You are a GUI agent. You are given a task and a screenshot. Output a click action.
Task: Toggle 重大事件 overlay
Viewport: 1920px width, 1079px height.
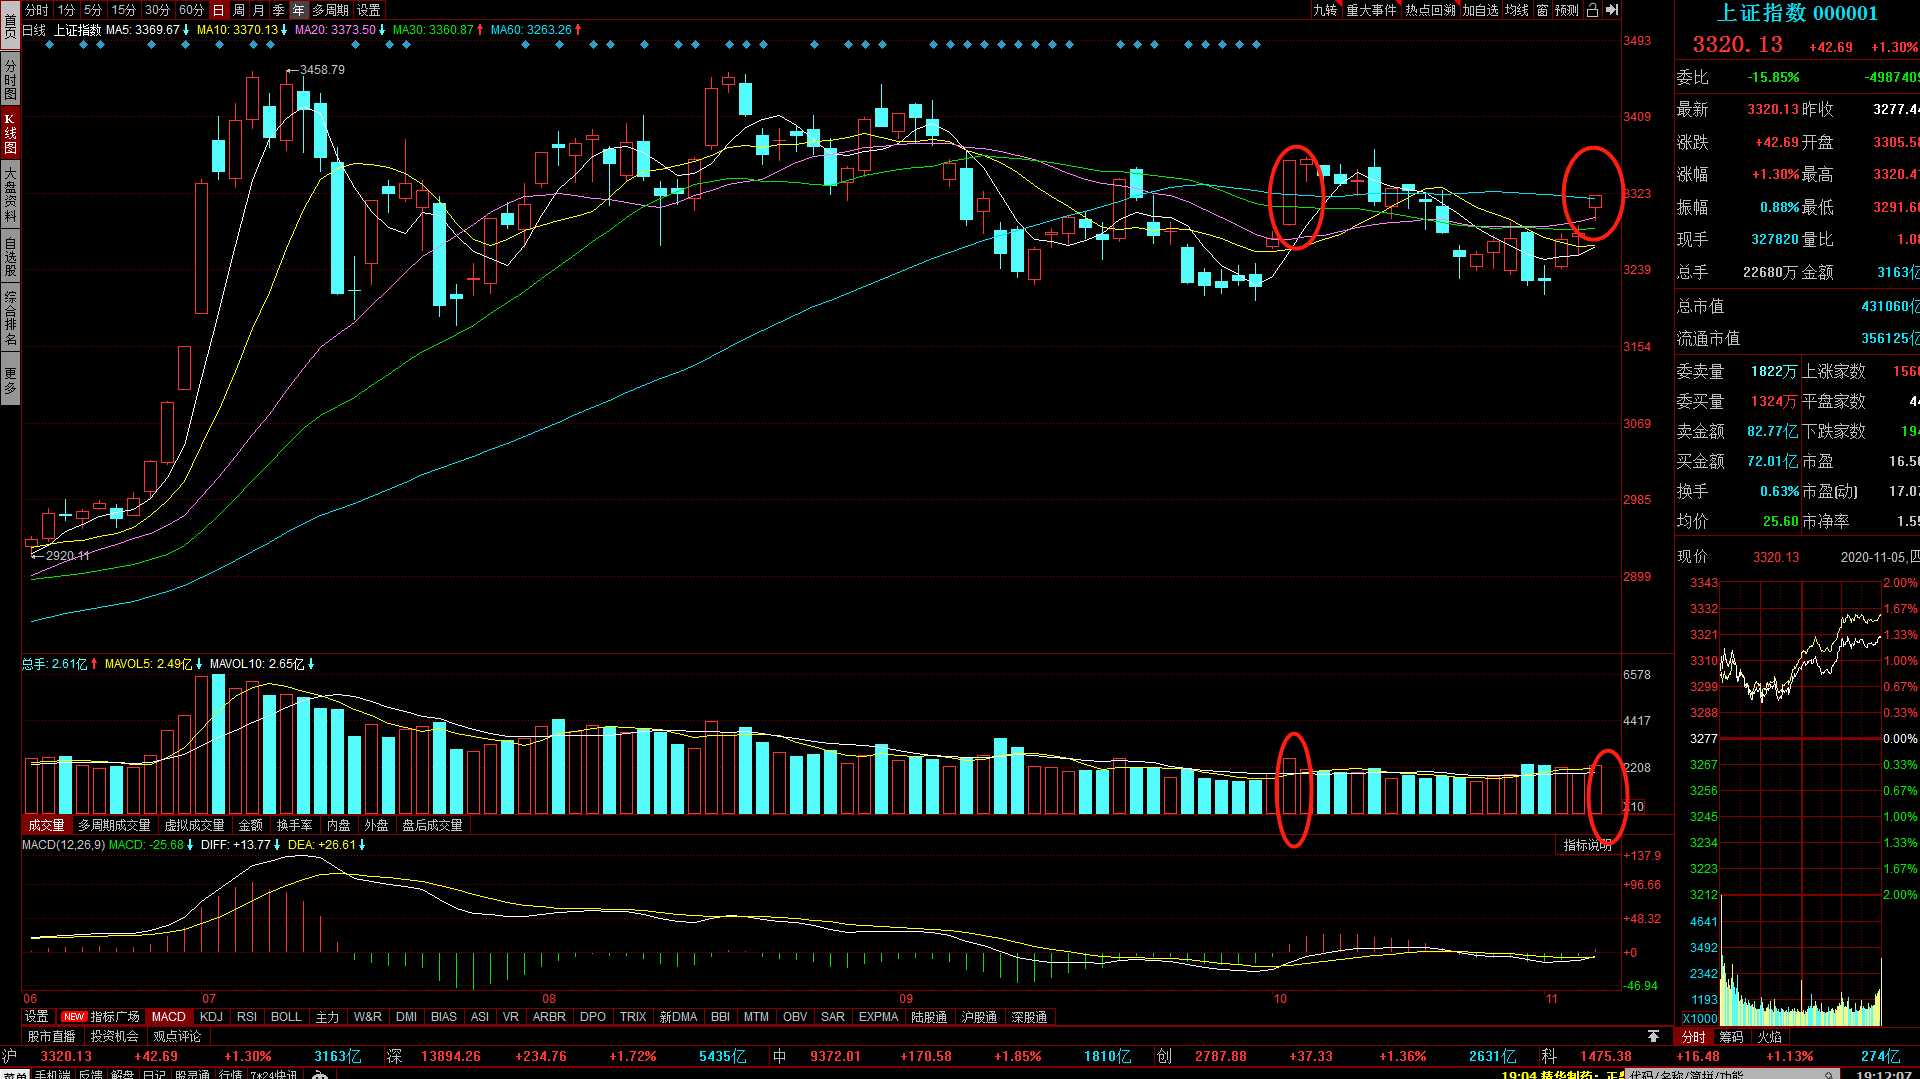point(1371,10)
